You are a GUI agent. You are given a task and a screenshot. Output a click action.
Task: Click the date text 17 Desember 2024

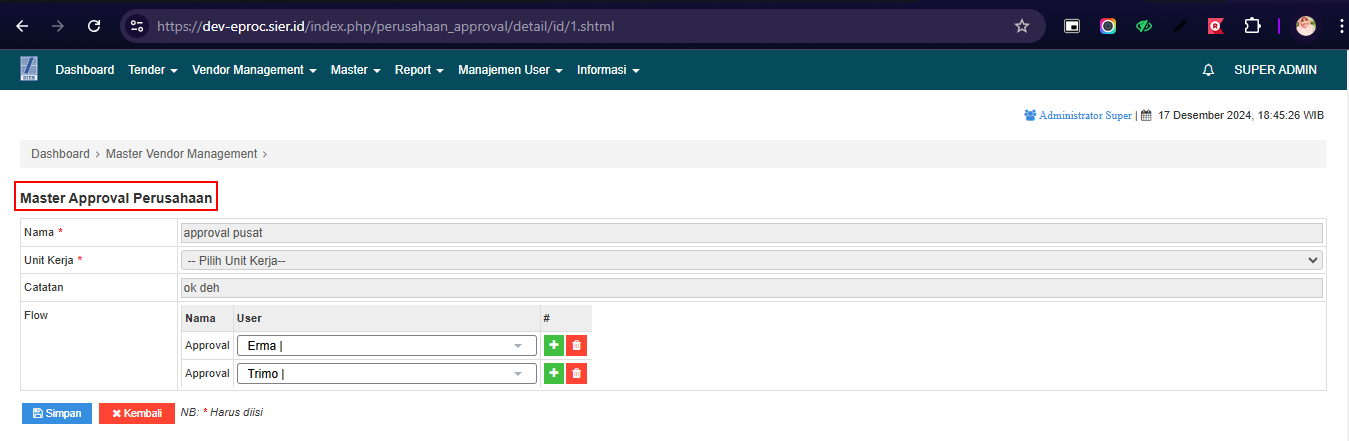pyautogui.click(x=1205, y=116)
